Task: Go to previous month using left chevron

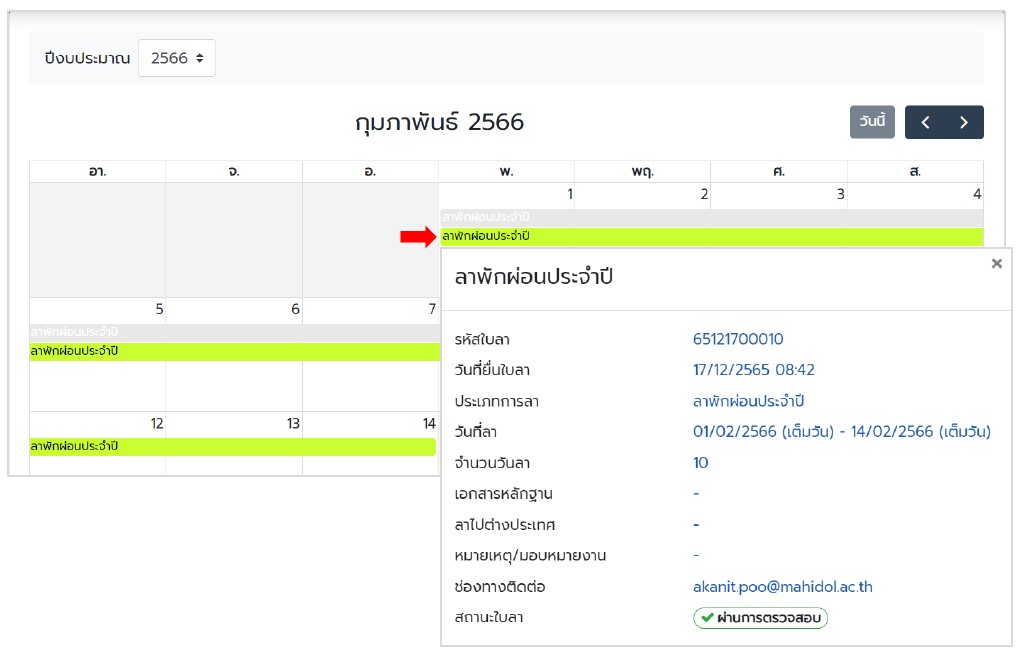Action: tap(925, 122)
